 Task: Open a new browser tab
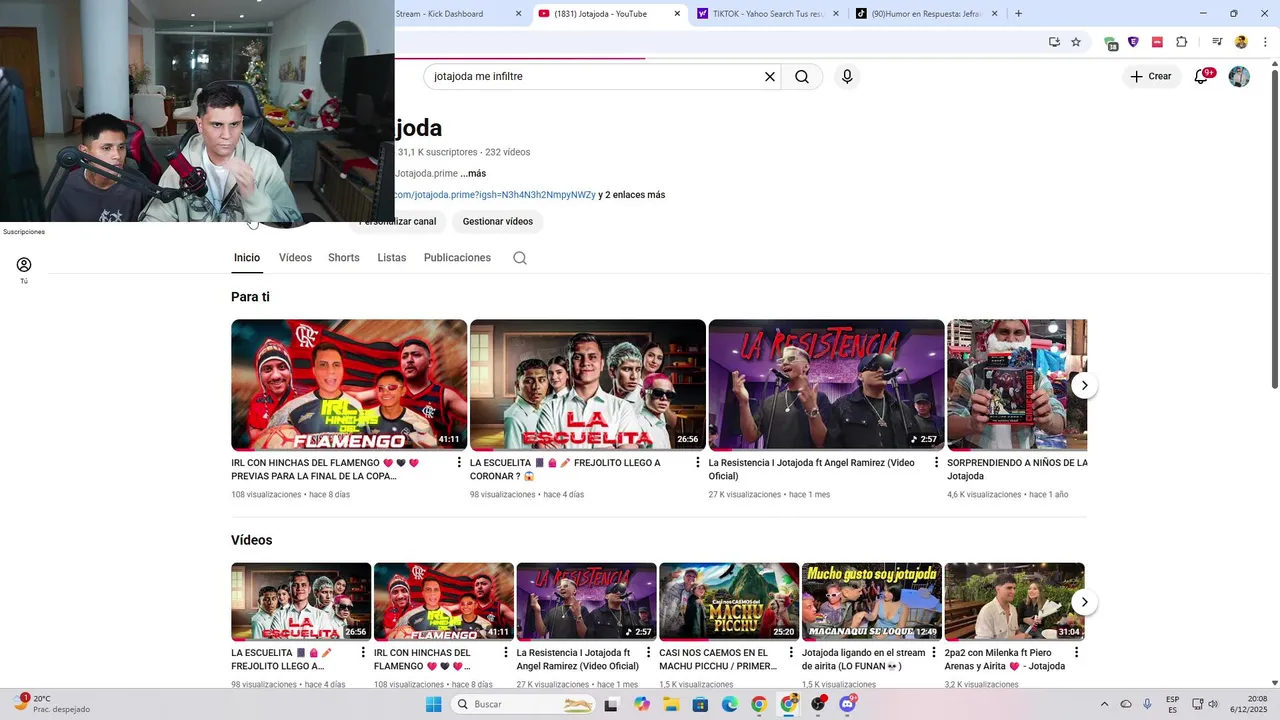[1018, 14]
